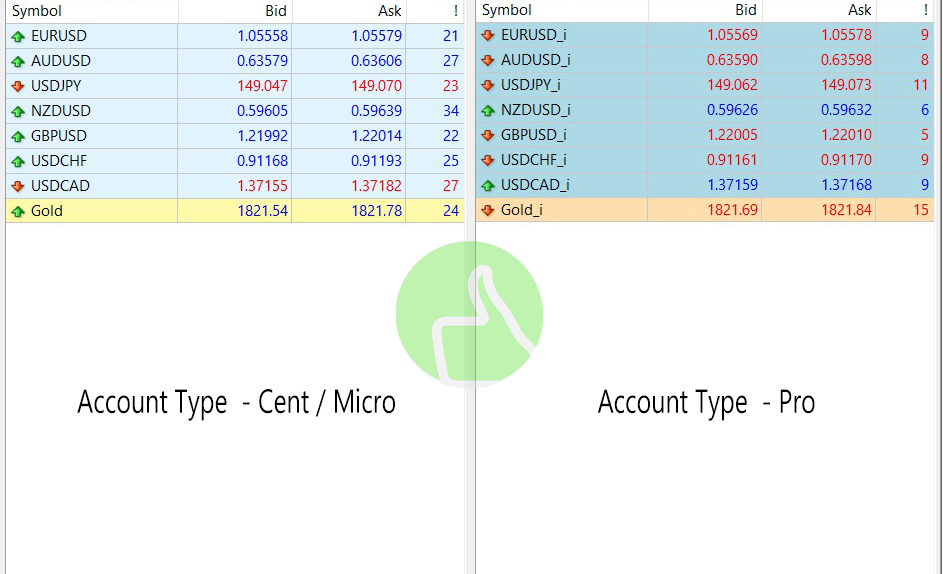The width and height of the screenshot is (943, 574).
Task: Click the green up arrow beside AUDUSD
Action: (x=18, y=61)
